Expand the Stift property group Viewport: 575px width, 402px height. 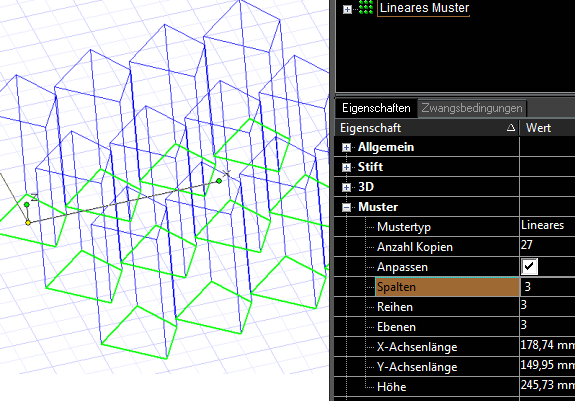[346, 168]
